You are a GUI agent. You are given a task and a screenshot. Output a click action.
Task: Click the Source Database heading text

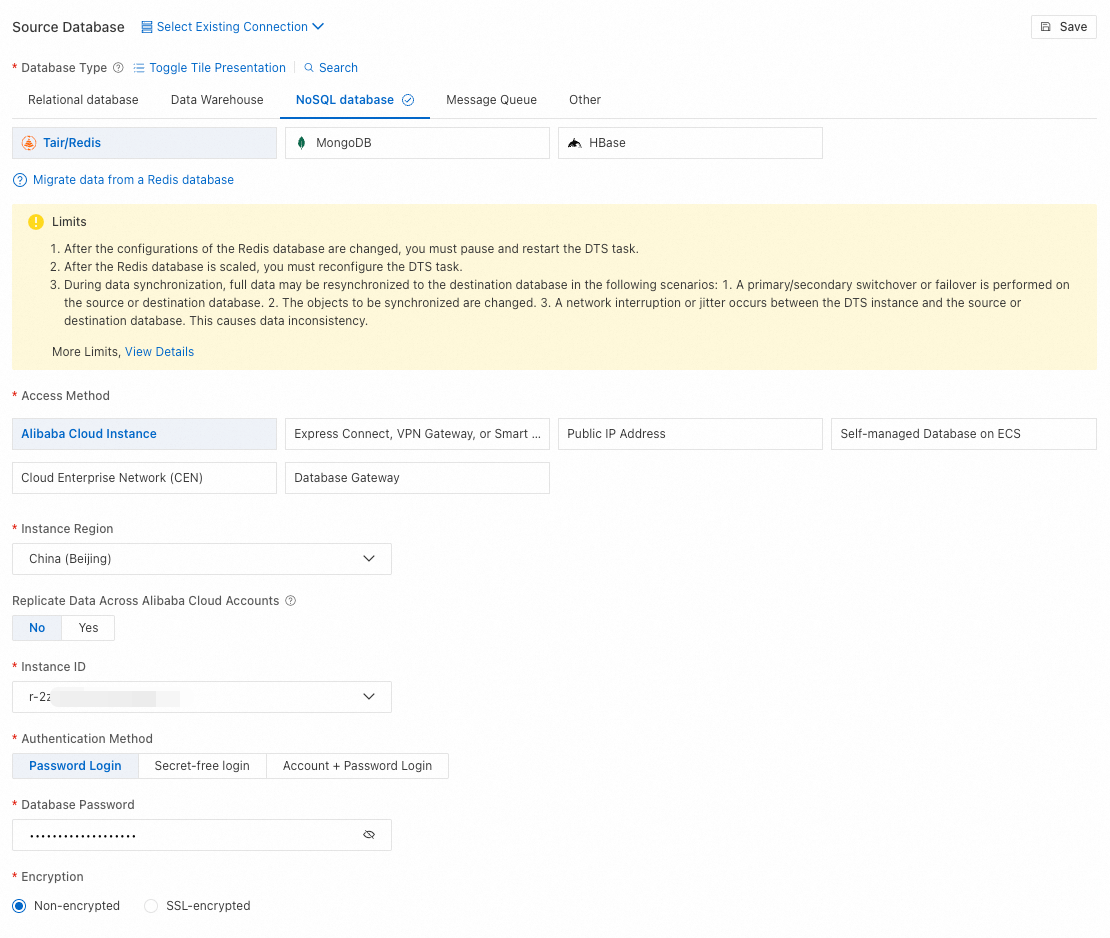[x=68, y=27]
